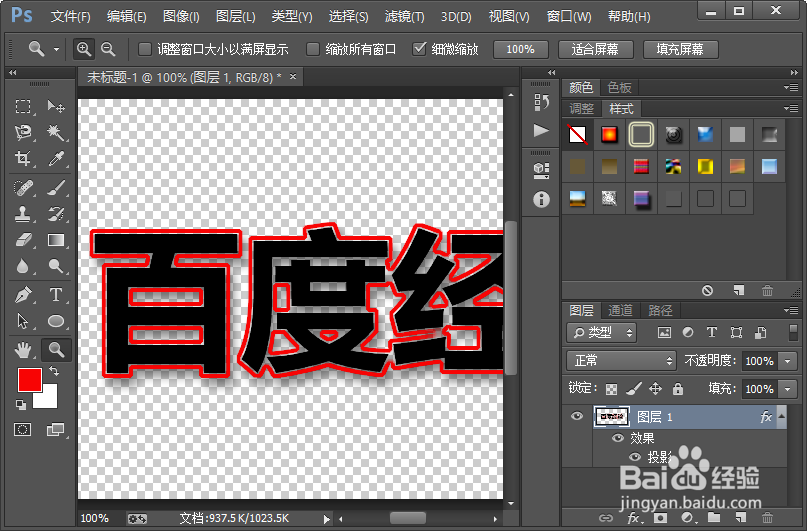Open layer filter 类型 dropdown
The width and height of the screenshot is (807, 531).
click(601, 332)
